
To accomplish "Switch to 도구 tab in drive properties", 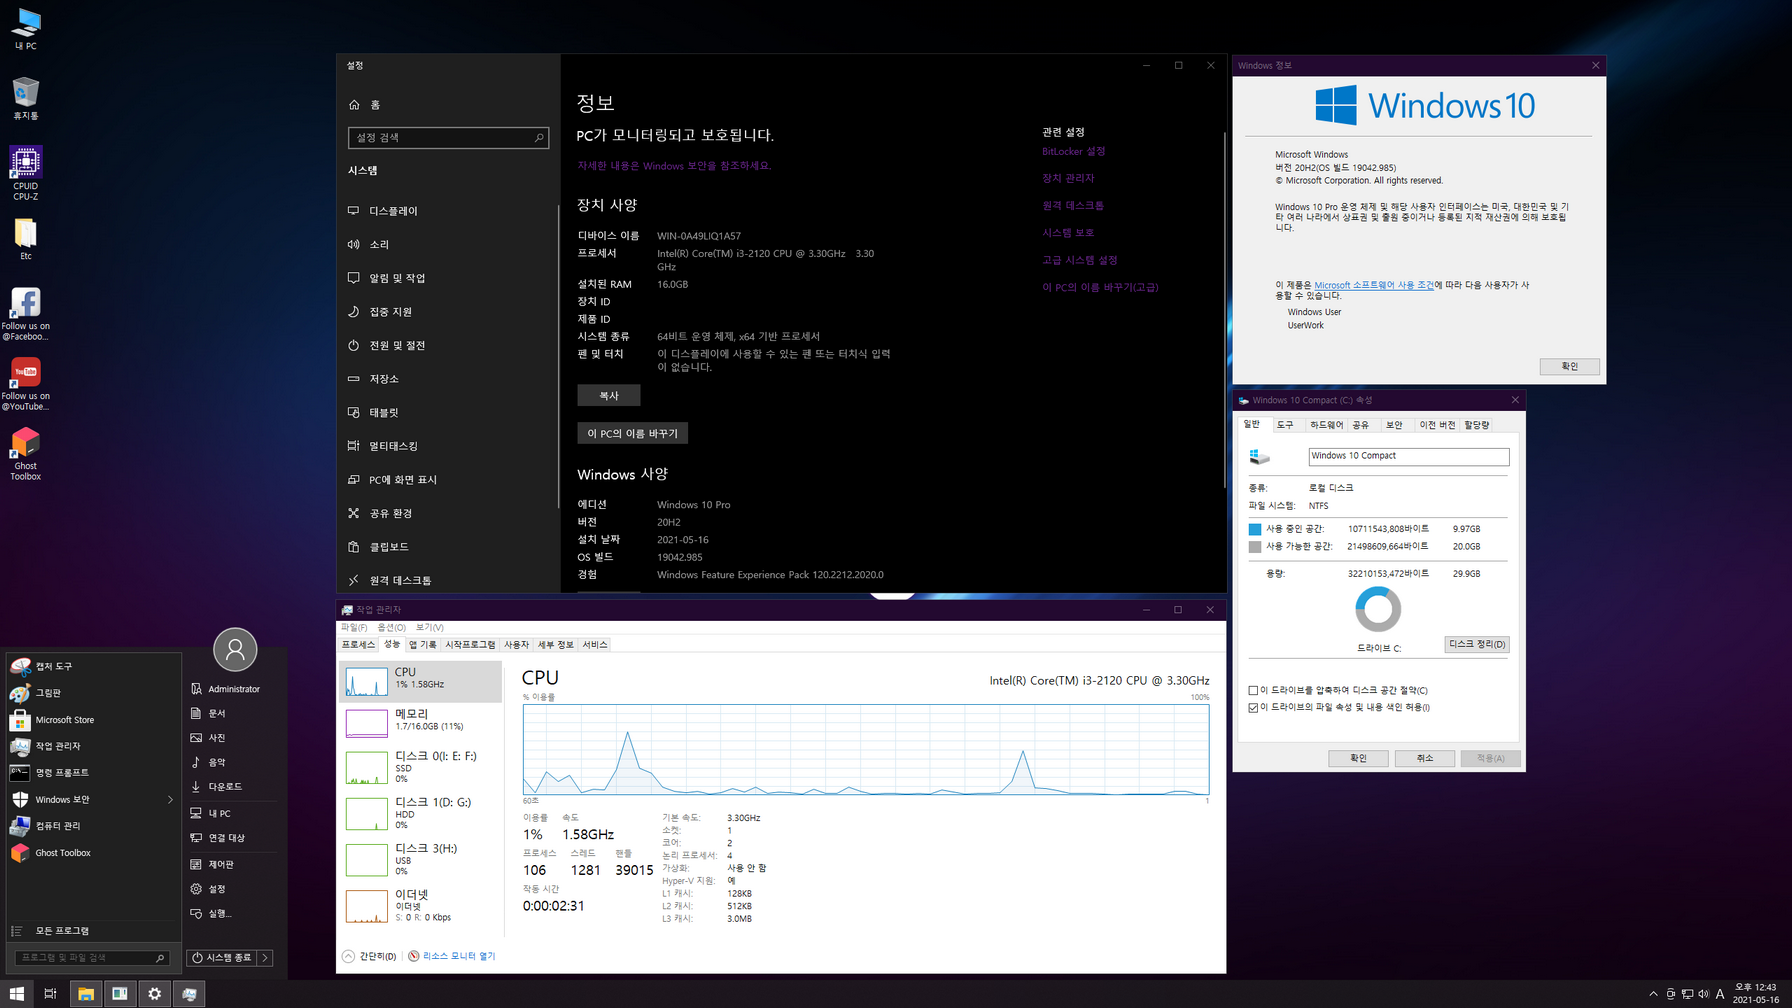I will coord(1285,425).
